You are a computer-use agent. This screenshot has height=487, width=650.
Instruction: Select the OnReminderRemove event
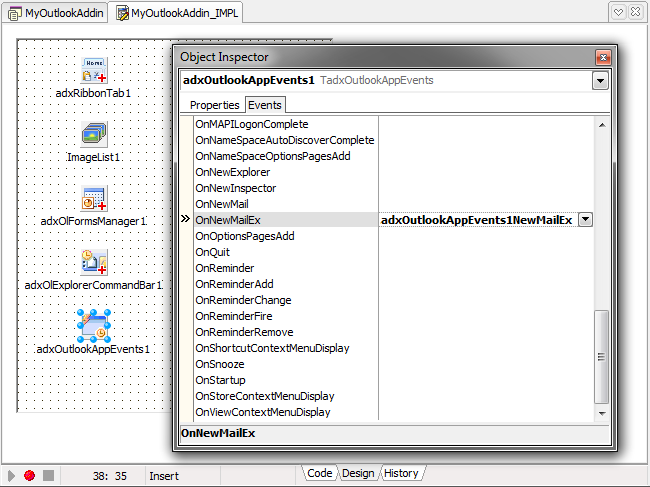coord(244,332)
